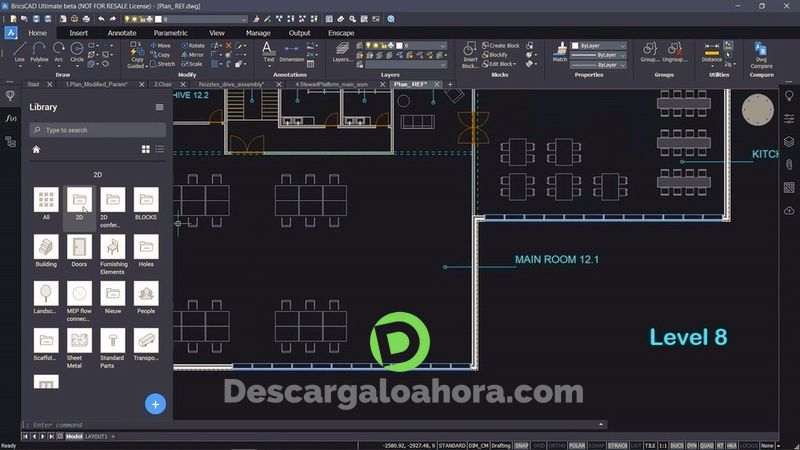Toggle GRID in status bar
The width and height of the screenshot is (800, 450).
pos(539,445)
